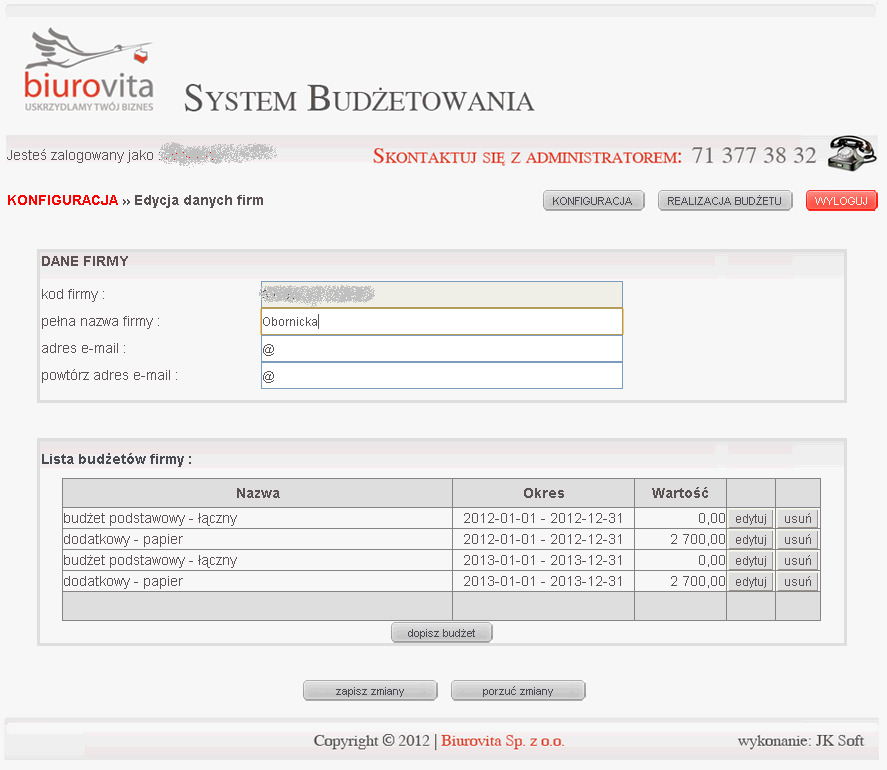Delete 2013 dodatkowy - papier budget

(x=797, y=581)
